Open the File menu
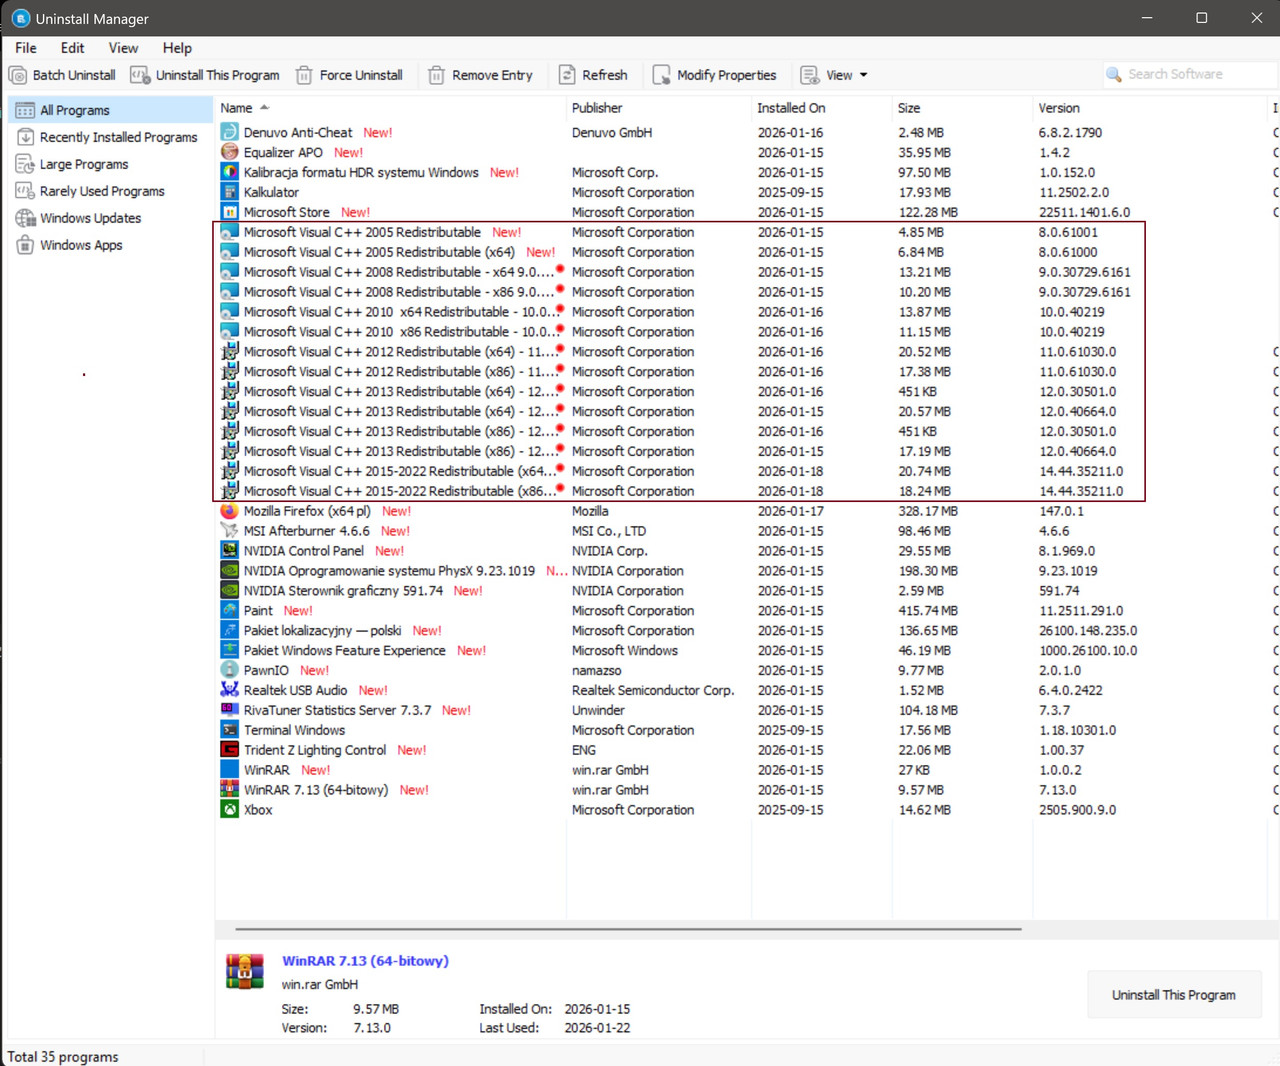Image resolution: width=1280 pixels, height=1066 pixels. [26, 48]
